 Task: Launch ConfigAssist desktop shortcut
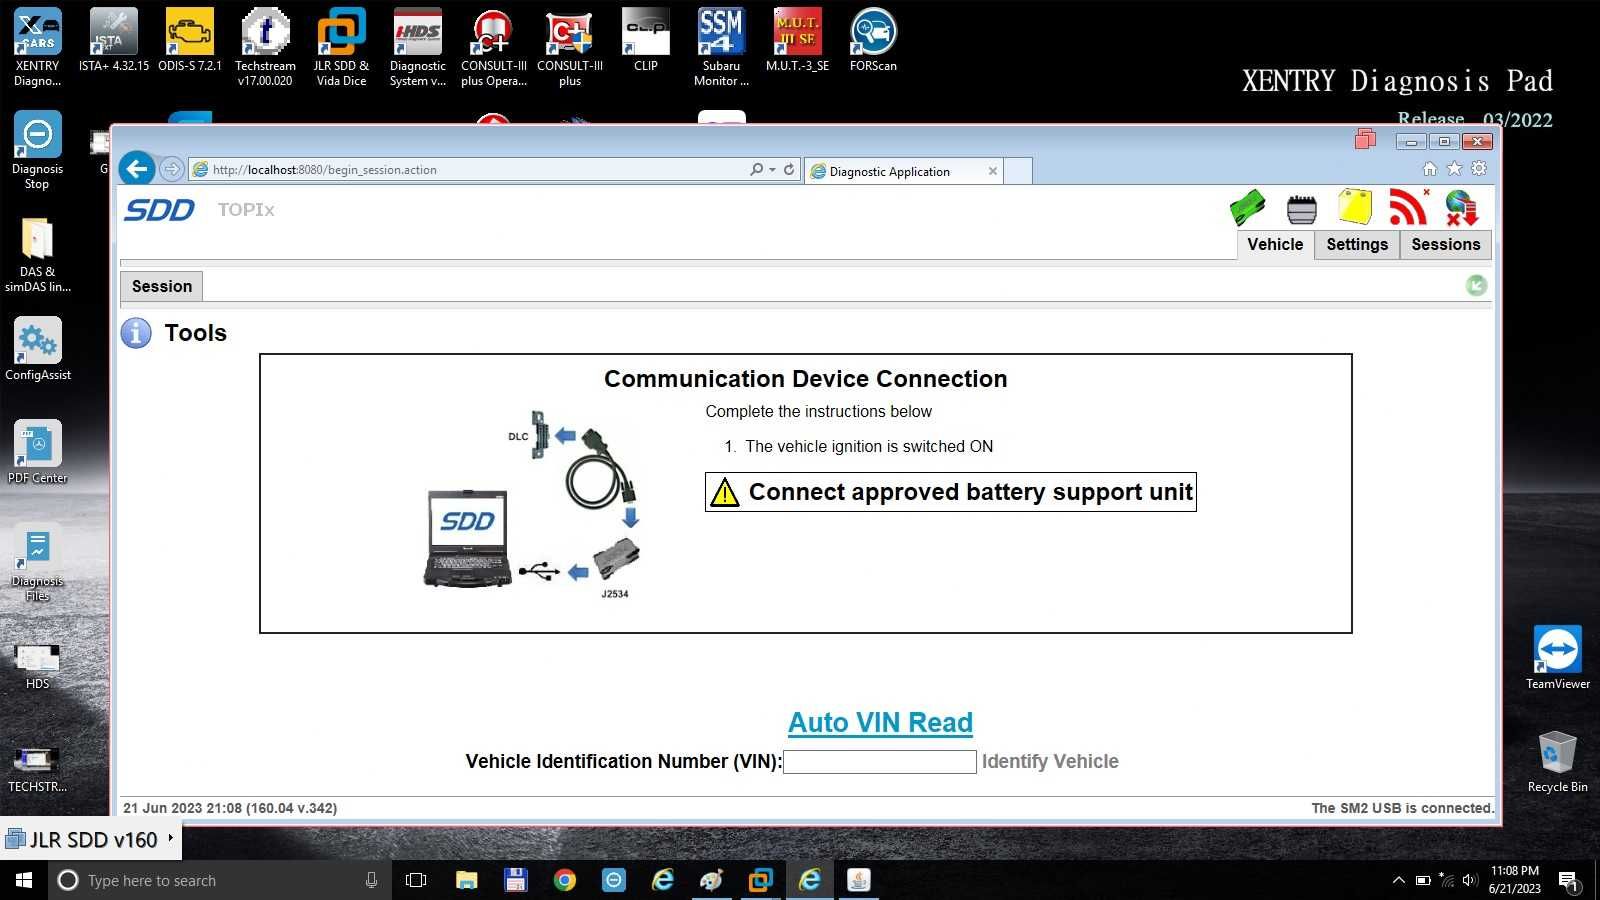[x=38, y=349]
